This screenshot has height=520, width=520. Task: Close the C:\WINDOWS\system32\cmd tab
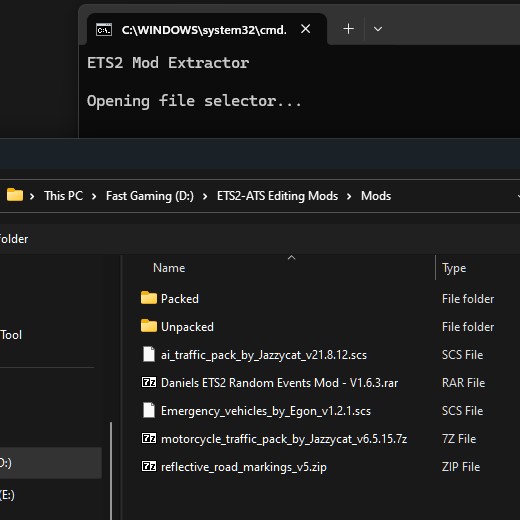click(305, 29)
